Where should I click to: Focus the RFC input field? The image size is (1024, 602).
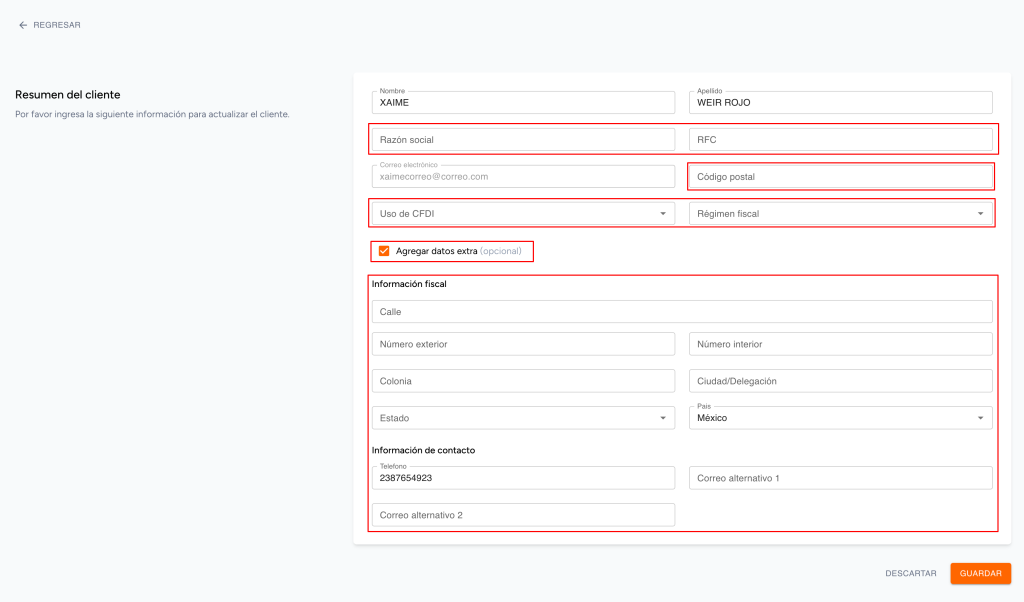point(840,140)
